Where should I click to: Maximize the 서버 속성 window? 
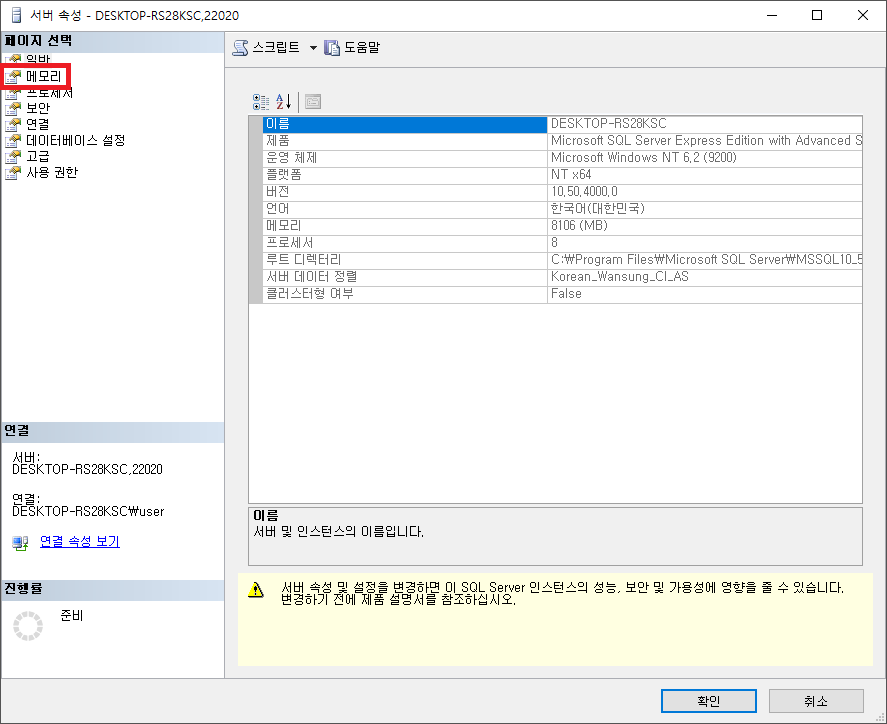817,15
